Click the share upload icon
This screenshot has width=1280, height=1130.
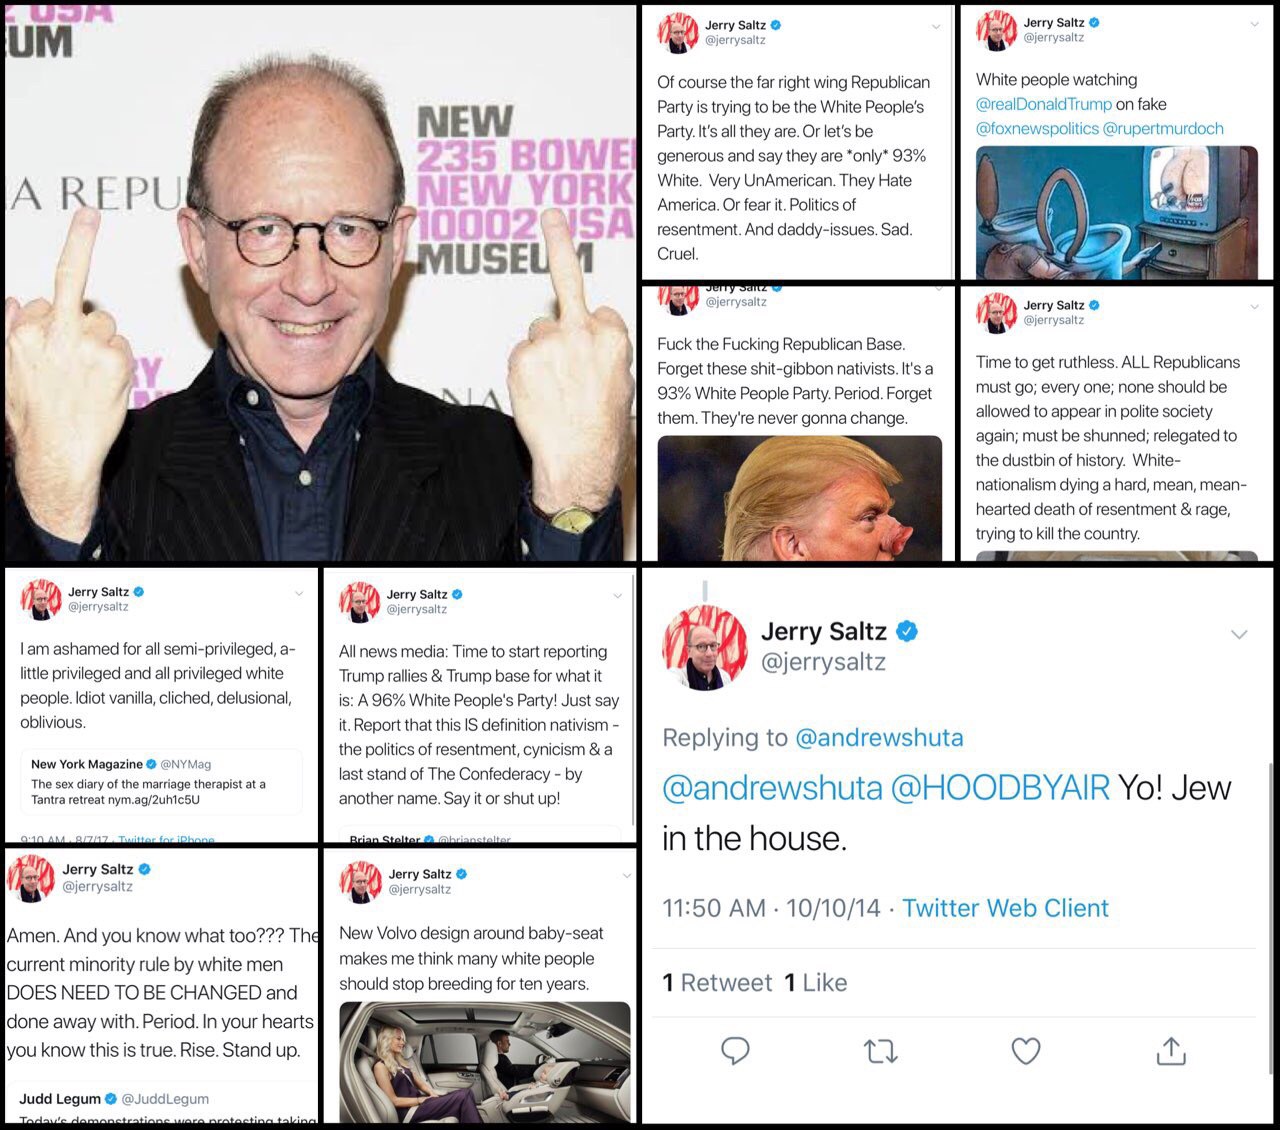point(1171,1050)
